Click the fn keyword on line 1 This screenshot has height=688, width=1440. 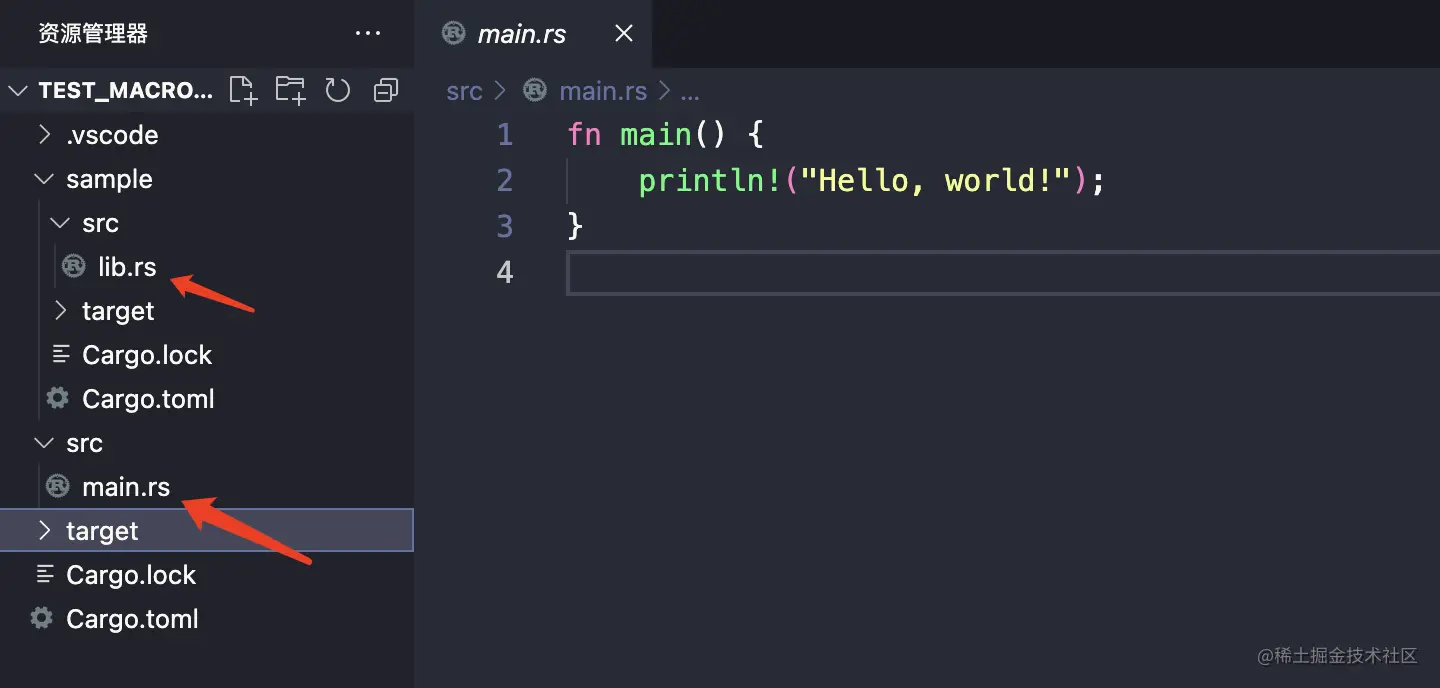click(x=584, y=134)
